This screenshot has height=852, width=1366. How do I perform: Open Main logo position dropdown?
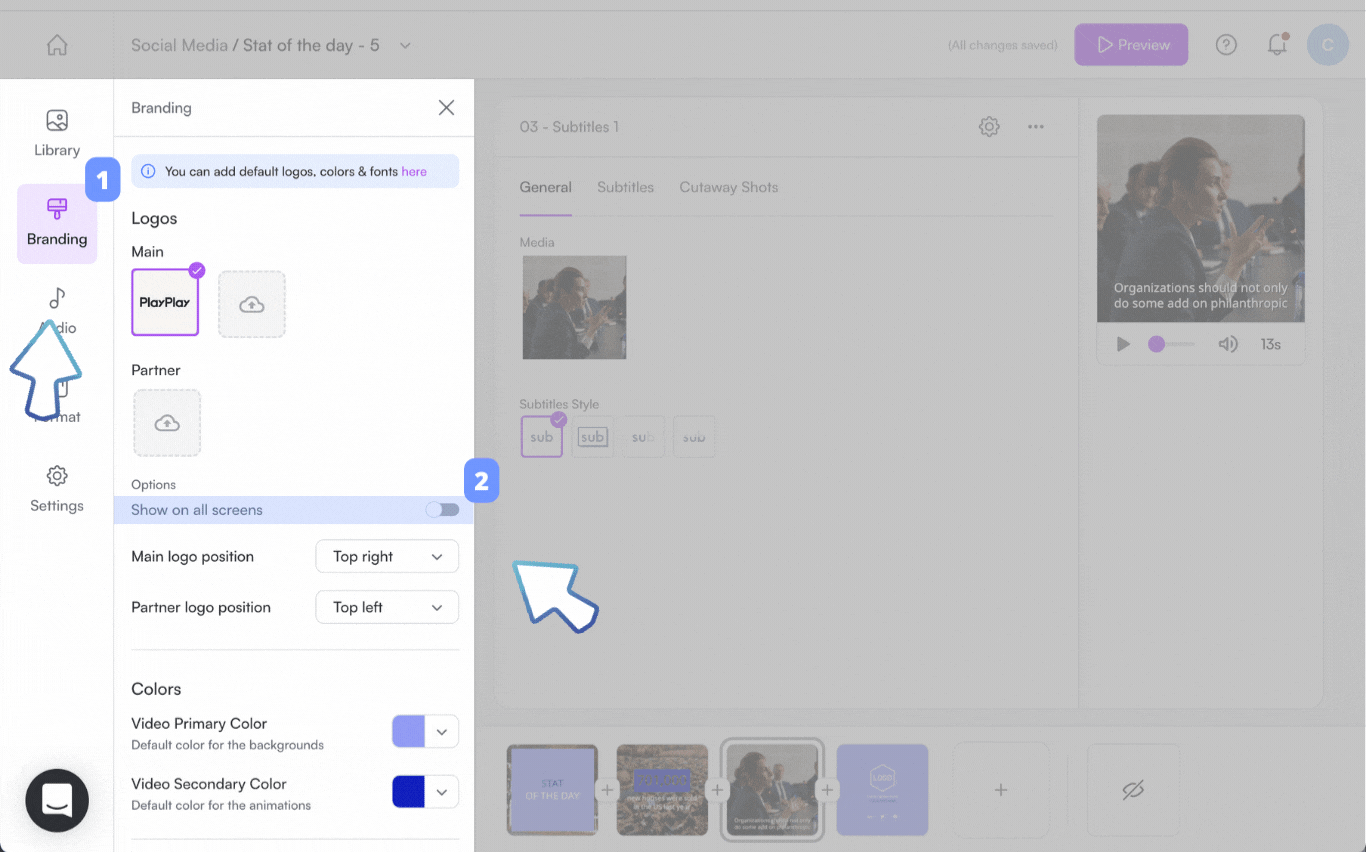click(387, 557)
